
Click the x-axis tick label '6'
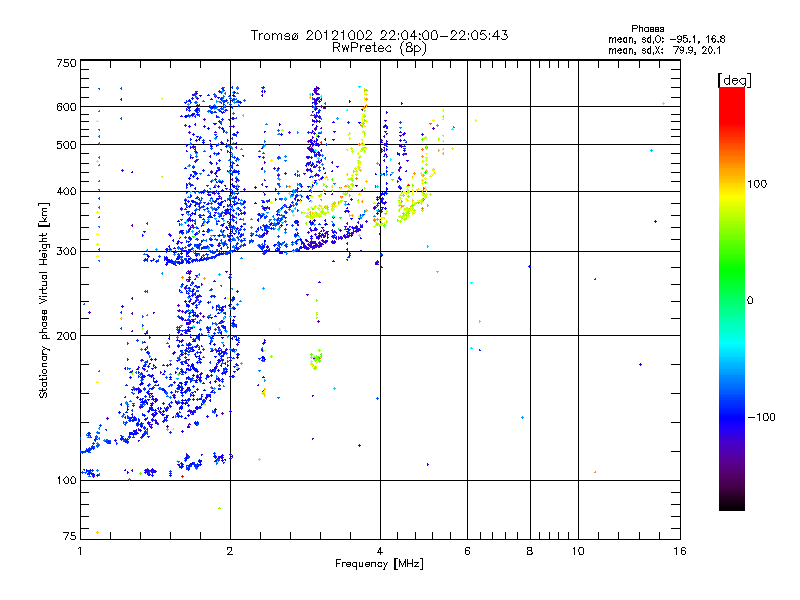point(467,551)
